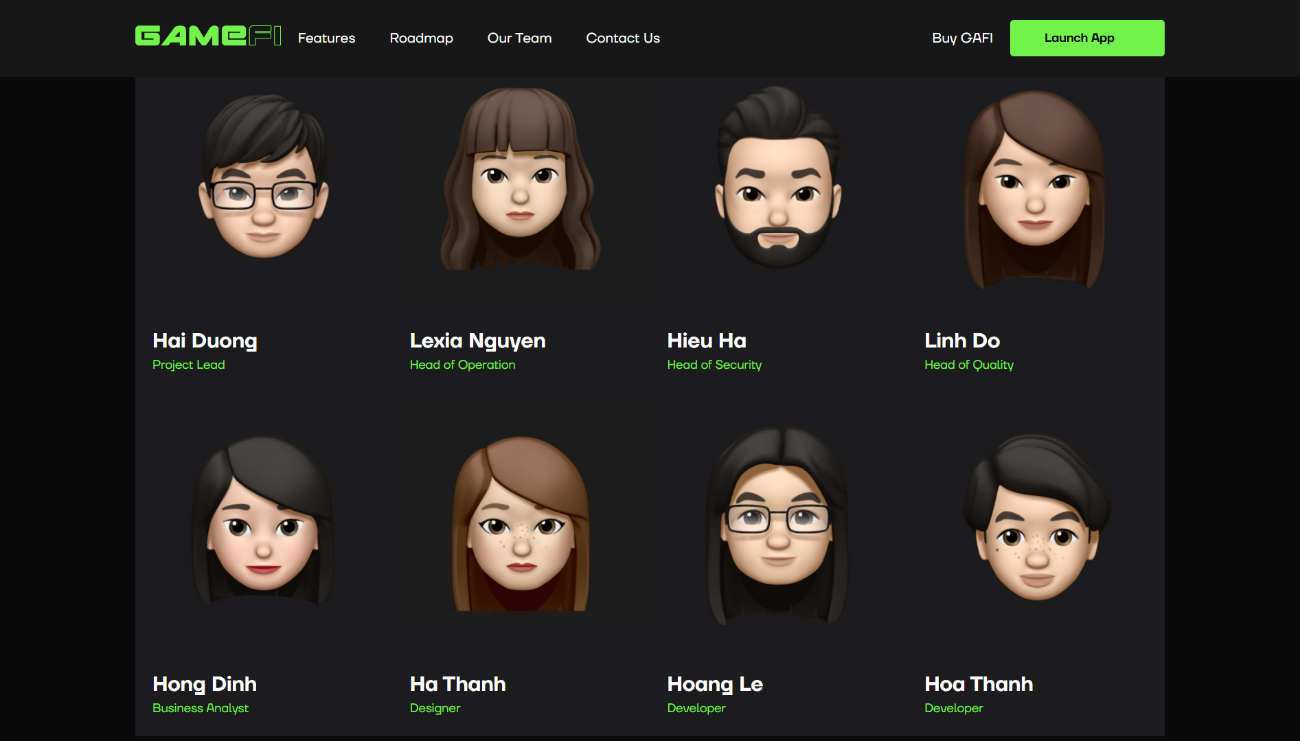The height and width of the screenshot is (741, 1300).
Task: Click the Business Analyst role label
Action: pos(200,708)
